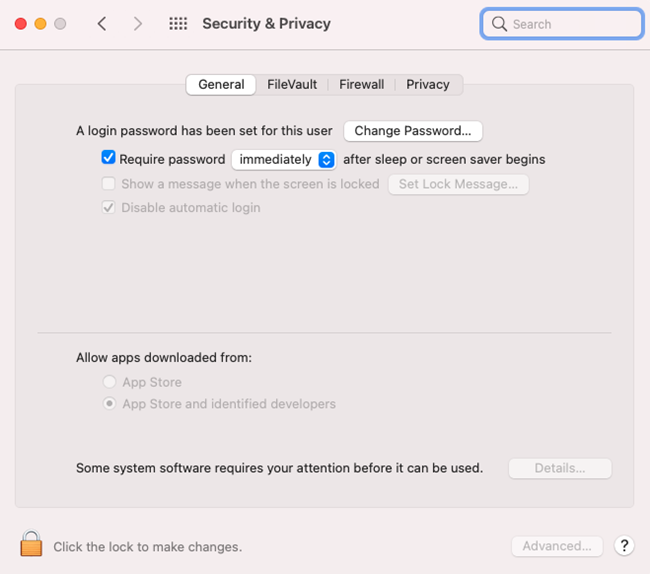This screenshot has width=650, height=574.
Task: Switch to the FileVault tab
Action: [292, 85]
